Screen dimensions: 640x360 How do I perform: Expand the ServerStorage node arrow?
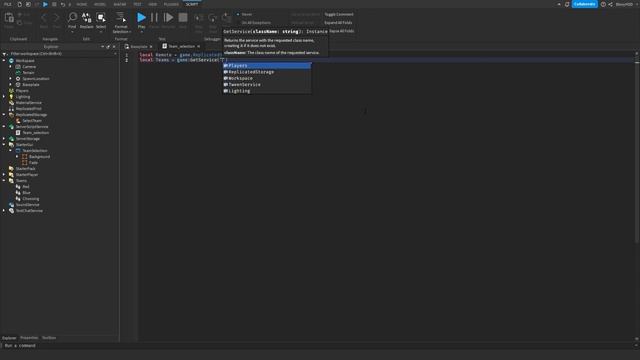(4, 139)
